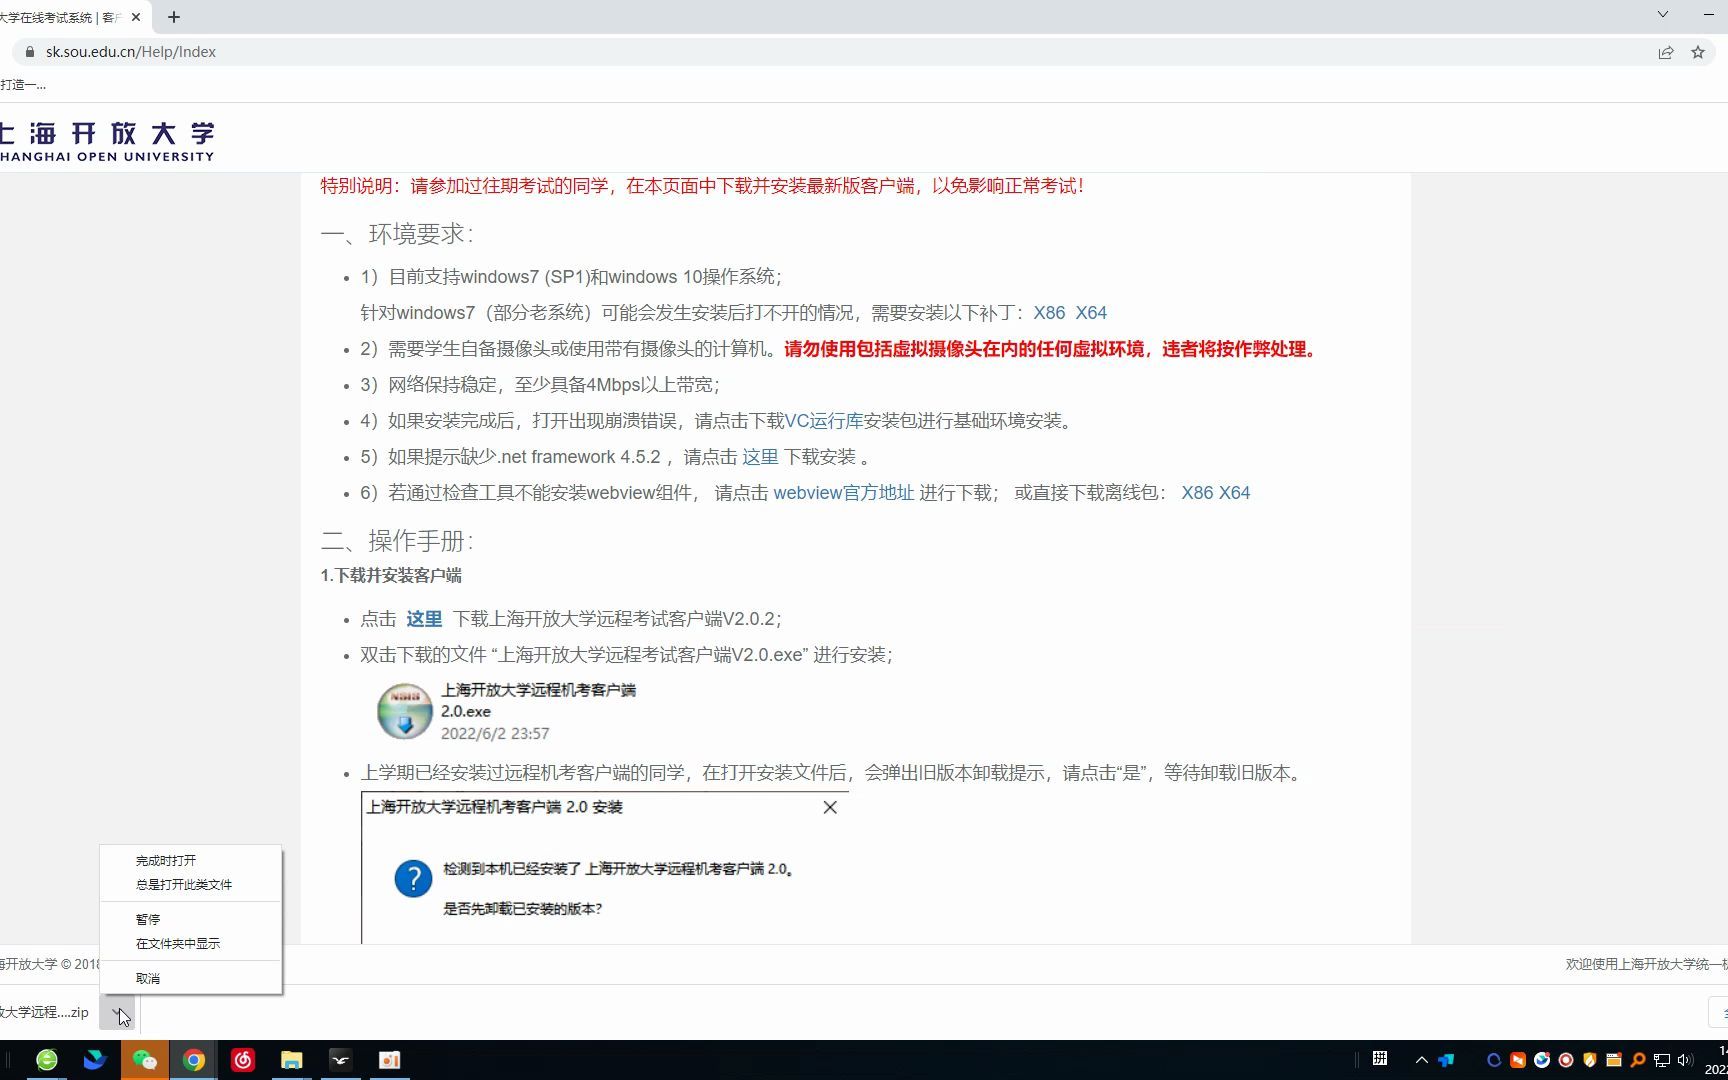Select 暂停 to pause the download

[x=190, y=920]
